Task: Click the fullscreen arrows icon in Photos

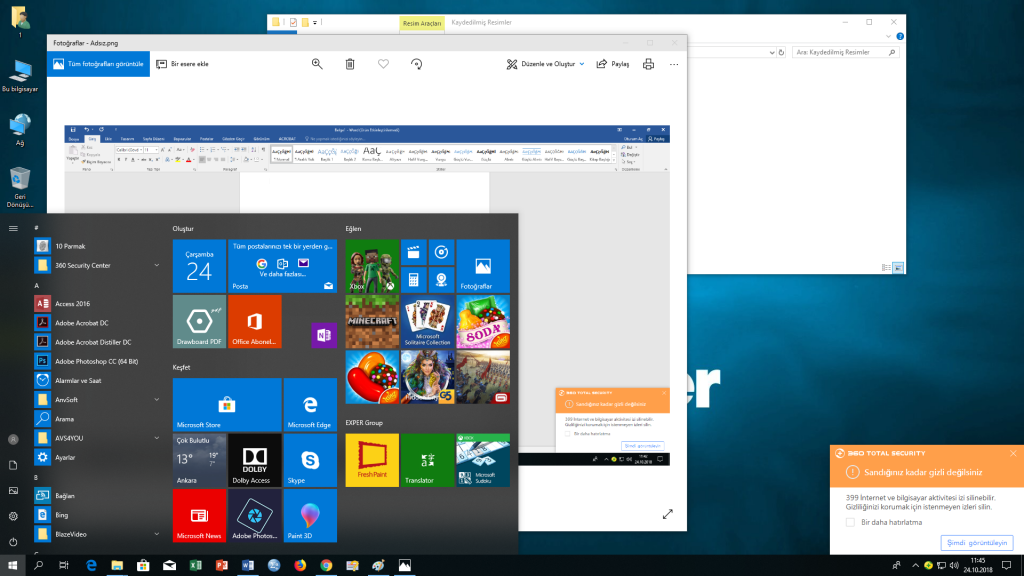Action: pos(667,514)
